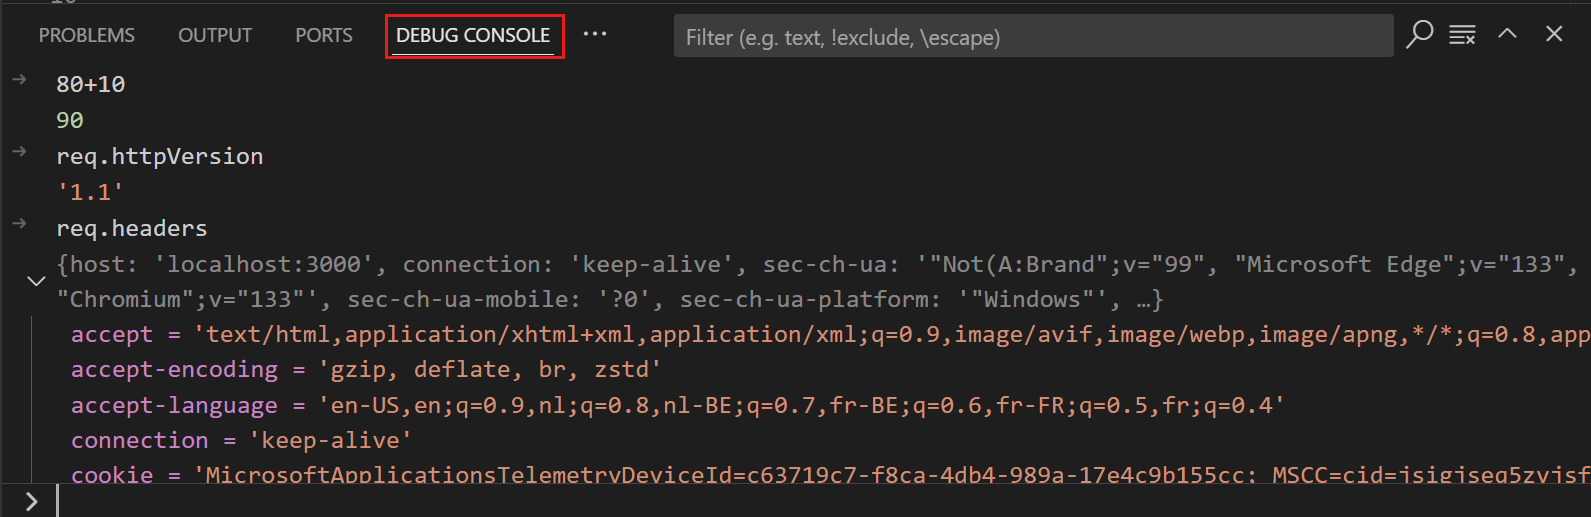Focus the debug console filter box
Viewport: 1591px width, 517px height.
point(1032,37)
